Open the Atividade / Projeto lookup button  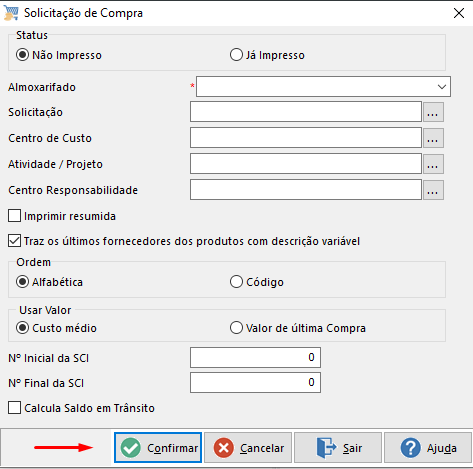[x=433, y=164]
